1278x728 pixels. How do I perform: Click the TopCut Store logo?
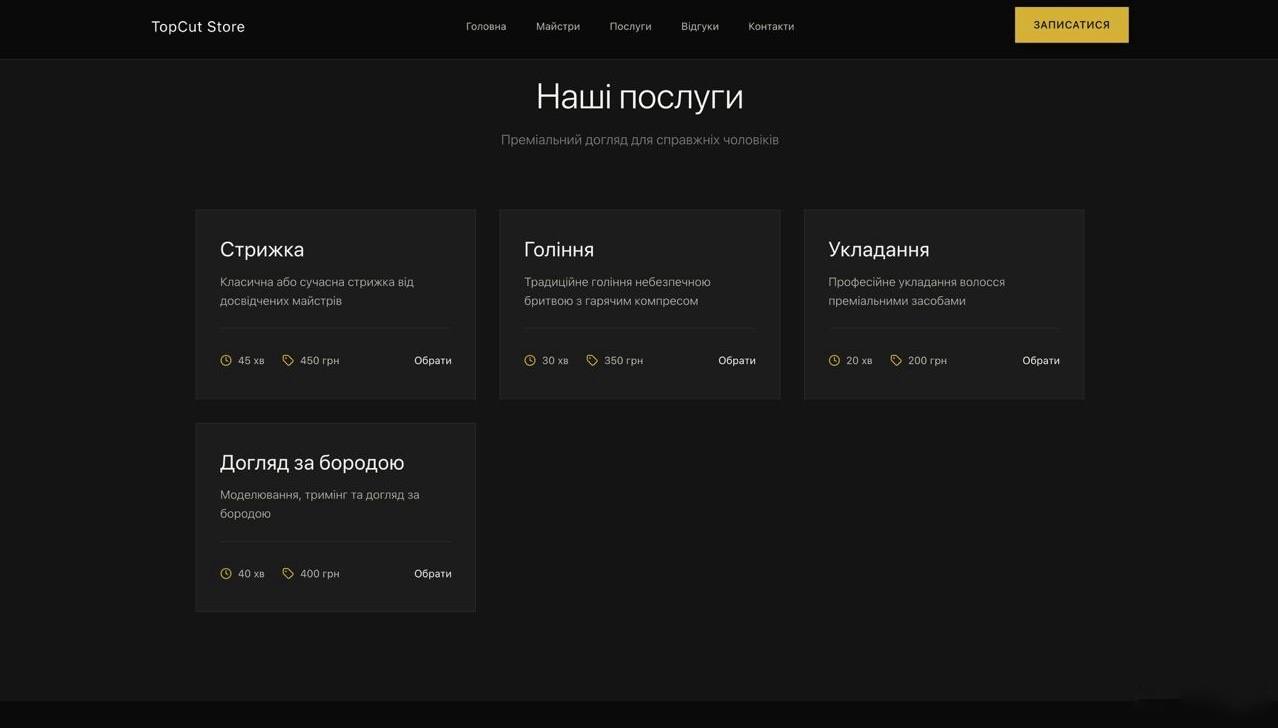[x=198, y=27]
